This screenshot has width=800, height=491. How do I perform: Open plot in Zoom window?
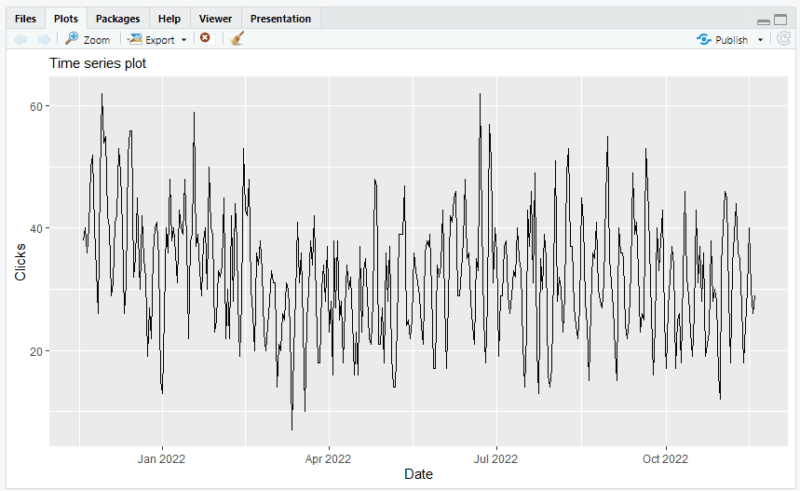(x=87, y=39)
